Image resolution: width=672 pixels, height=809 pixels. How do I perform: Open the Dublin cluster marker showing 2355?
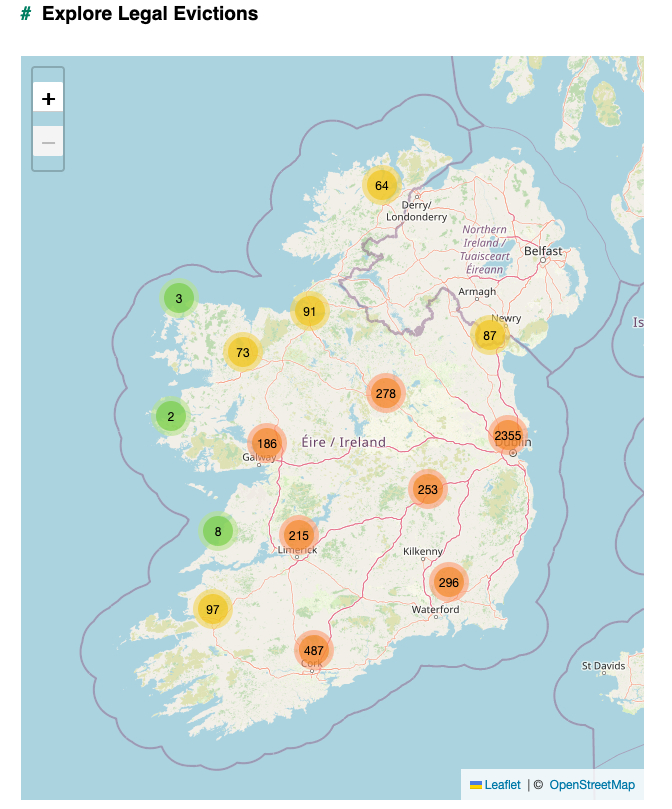click(507, 436)
